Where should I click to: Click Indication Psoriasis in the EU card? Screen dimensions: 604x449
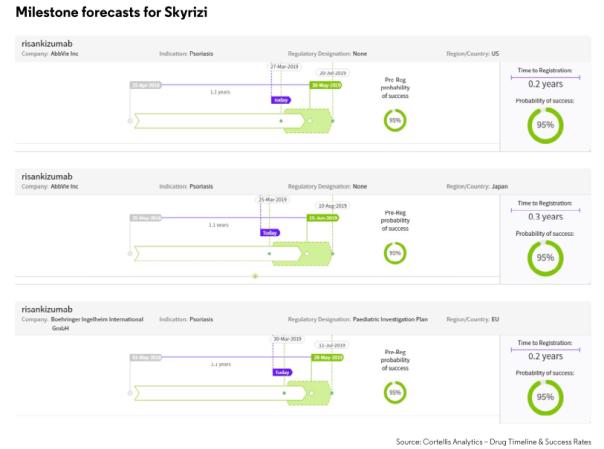(x=186, y=319)
